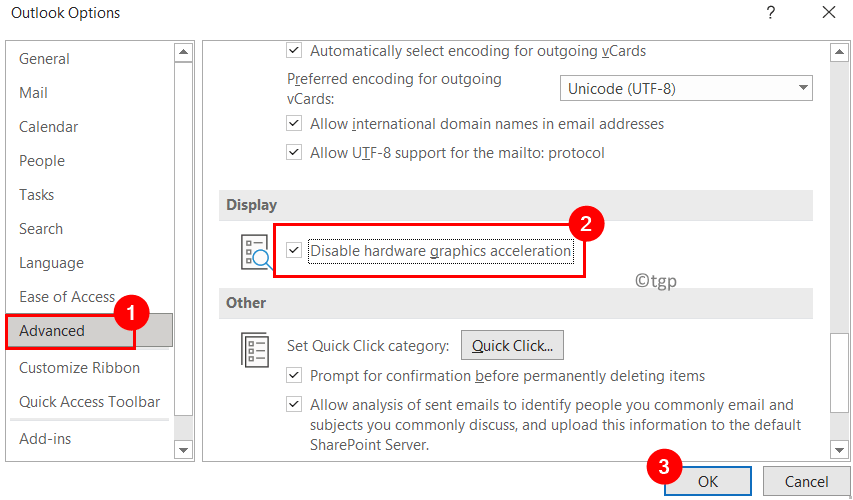Click main panel scroll up arrow
Viewport: 853px width, 500px height.
pos(839,52)
